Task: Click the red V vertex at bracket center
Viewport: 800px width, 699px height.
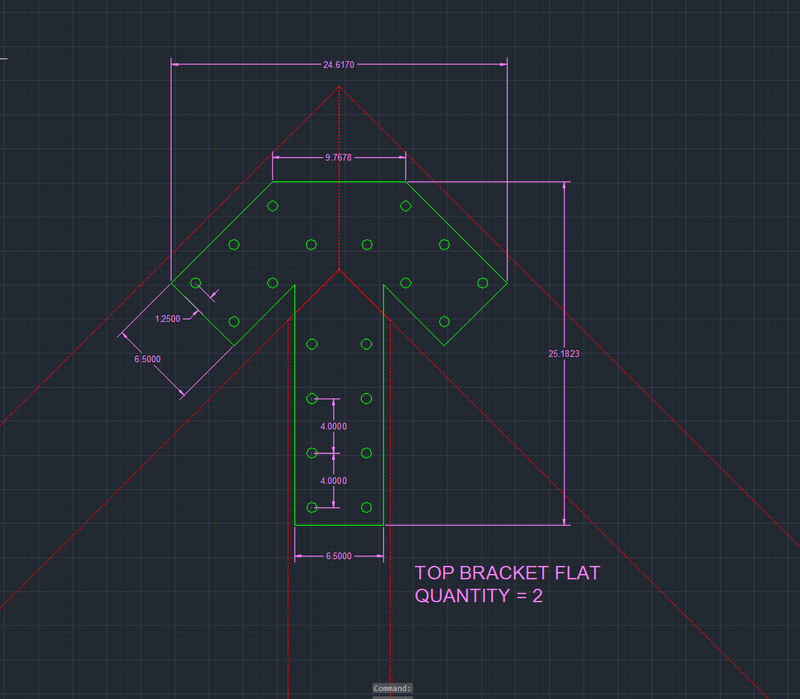Action: click(x=339, y=270)
